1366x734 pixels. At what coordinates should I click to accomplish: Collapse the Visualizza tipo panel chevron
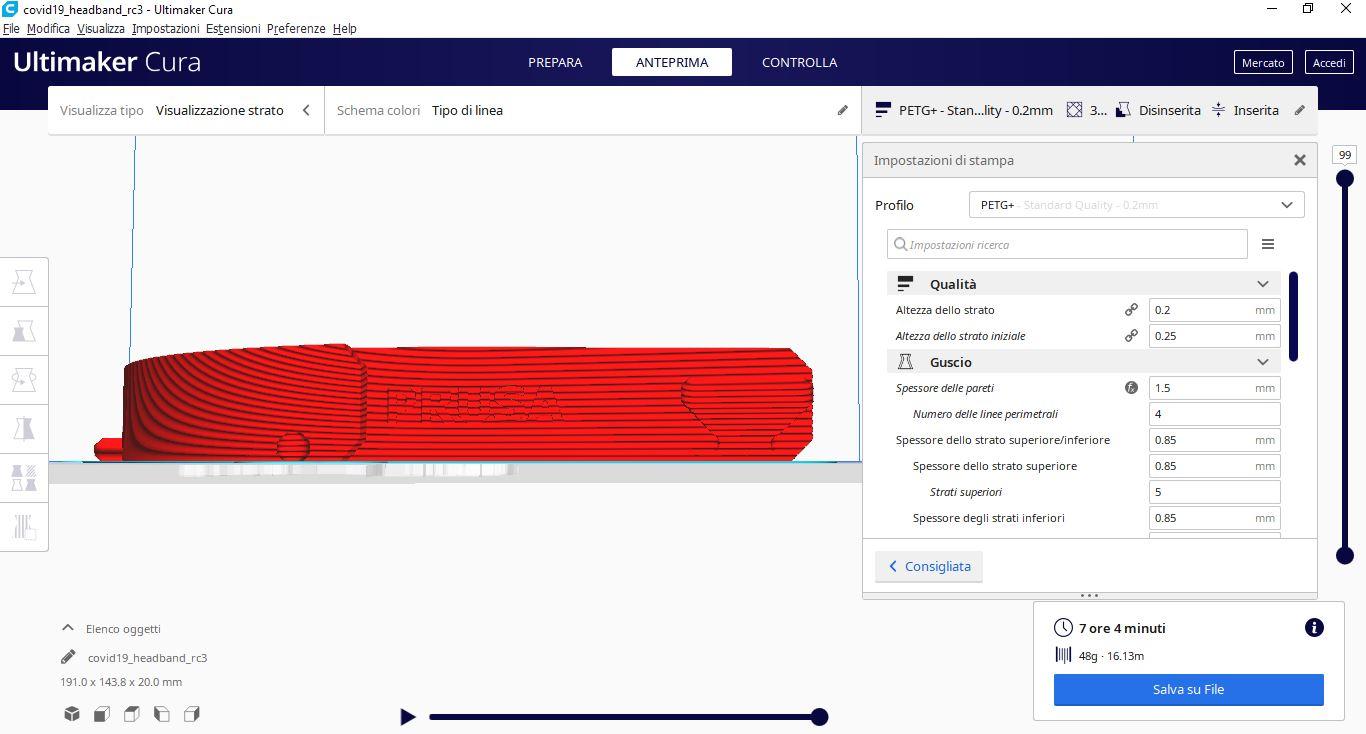pos(306,110)
